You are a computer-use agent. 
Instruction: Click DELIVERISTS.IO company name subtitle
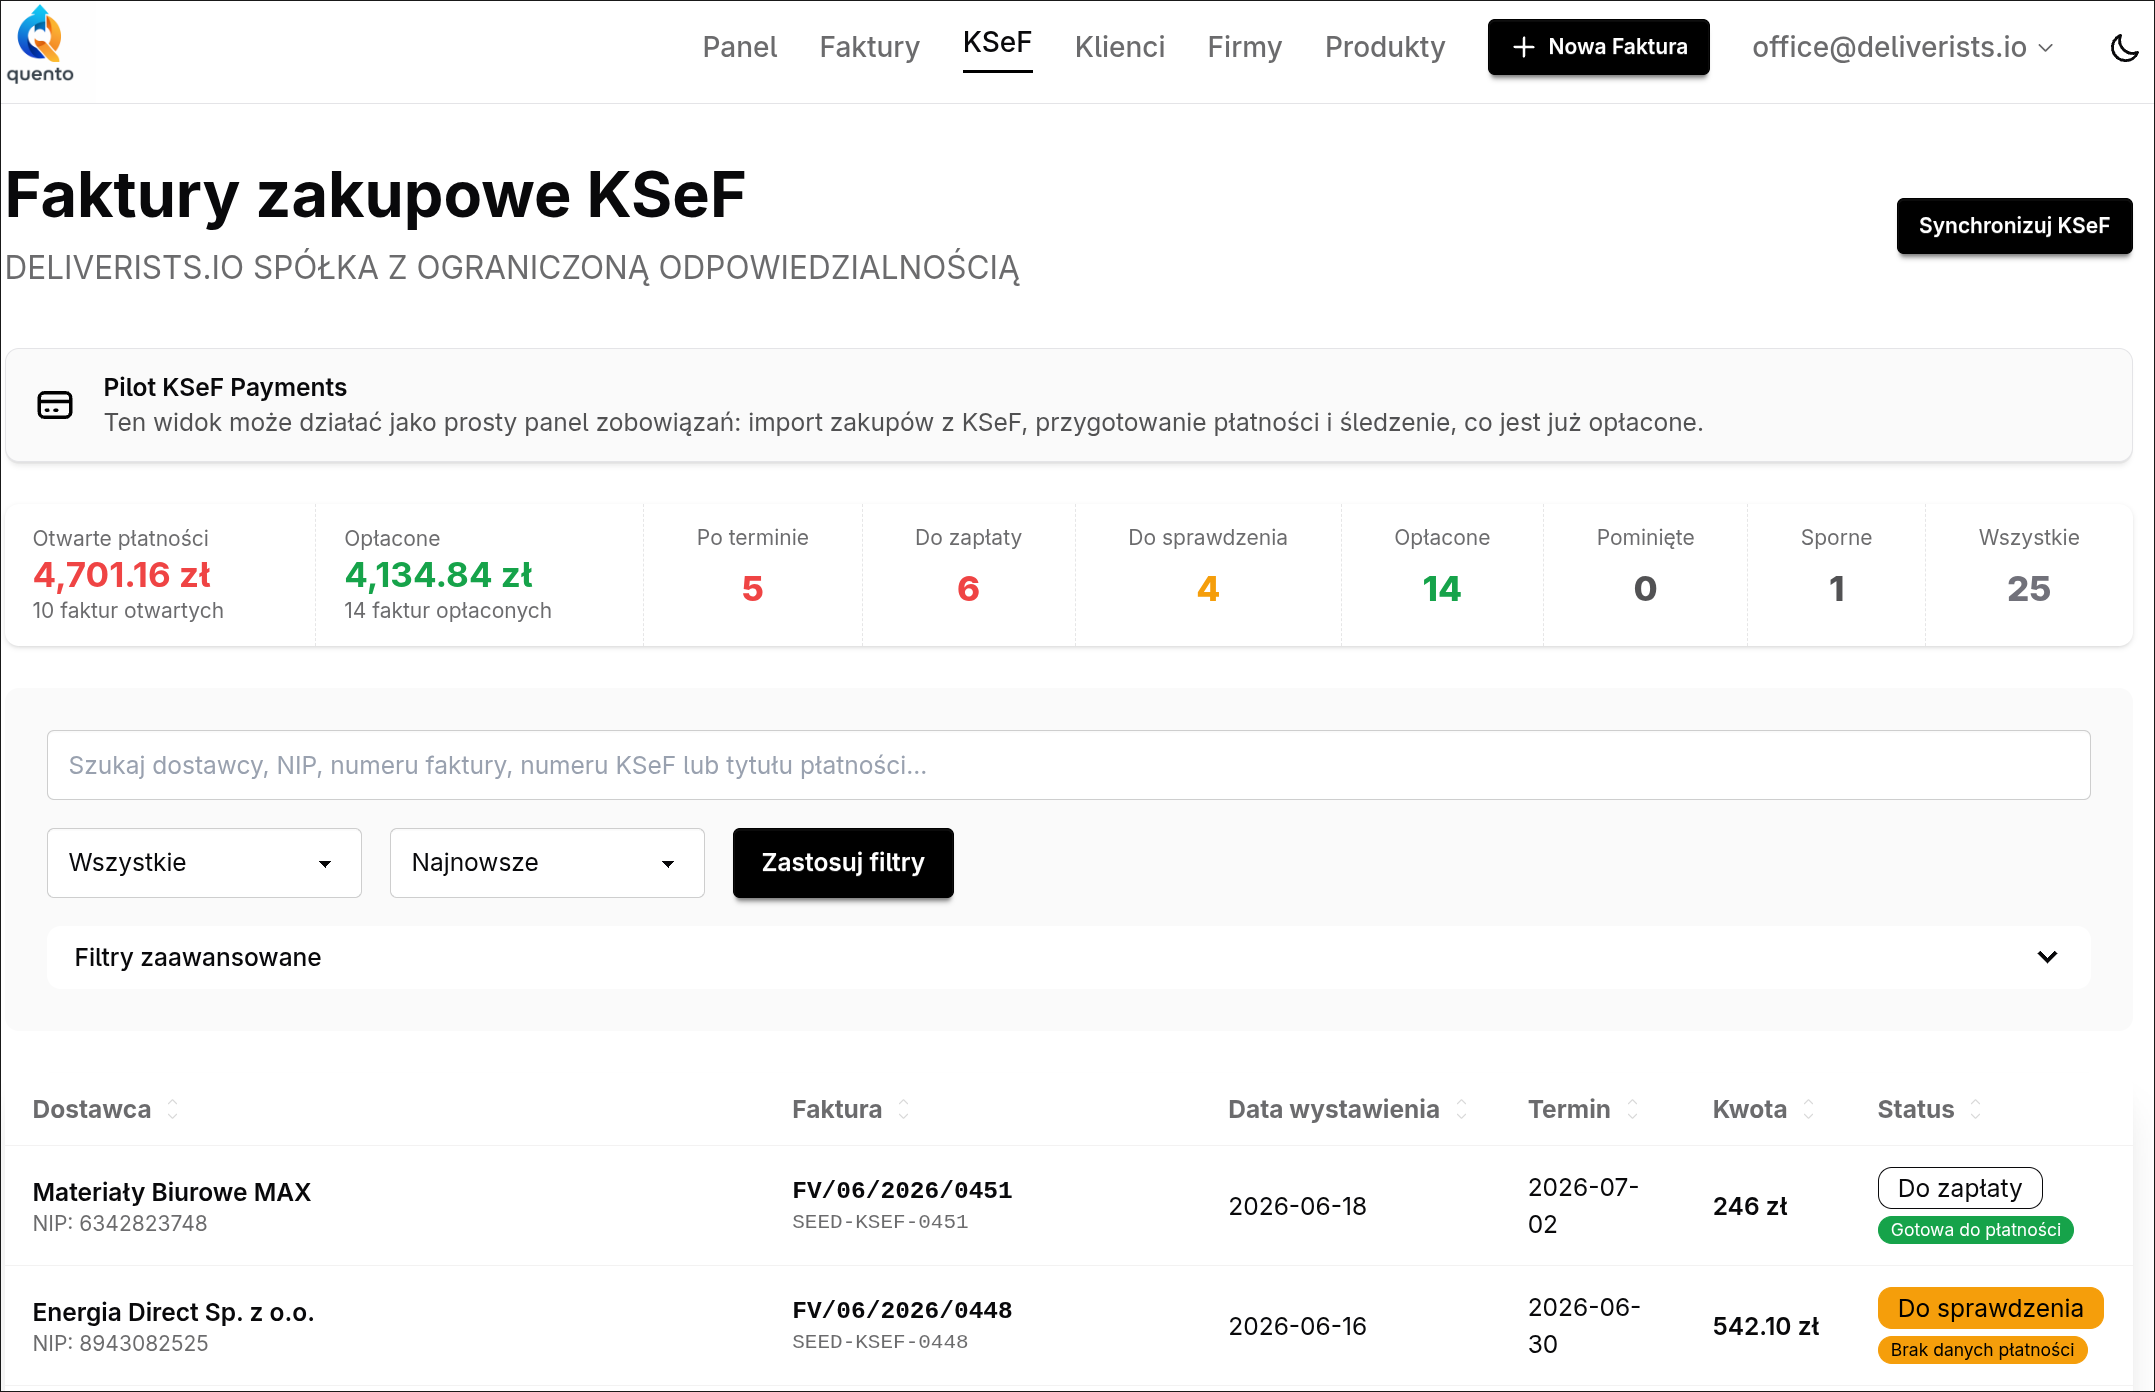point(512,268)
